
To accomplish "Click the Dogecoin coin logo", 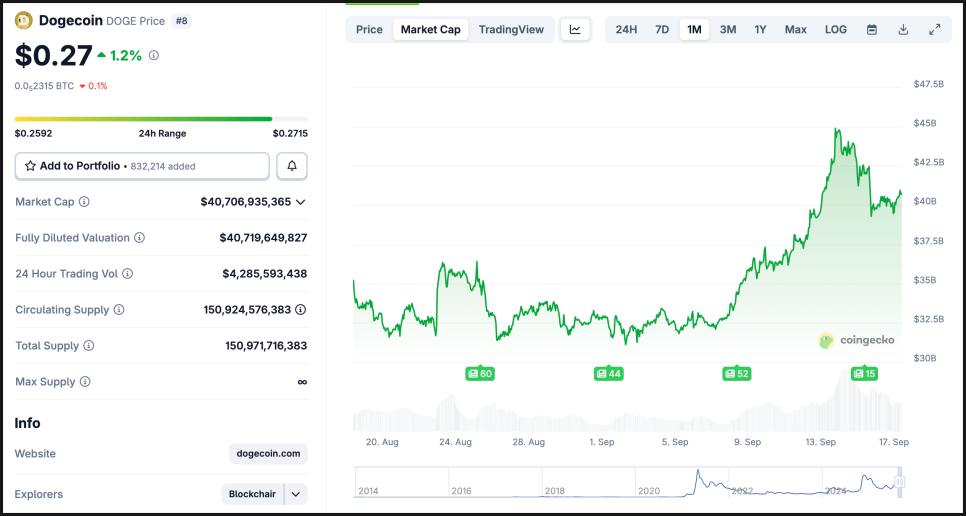I will coord(24,20).
